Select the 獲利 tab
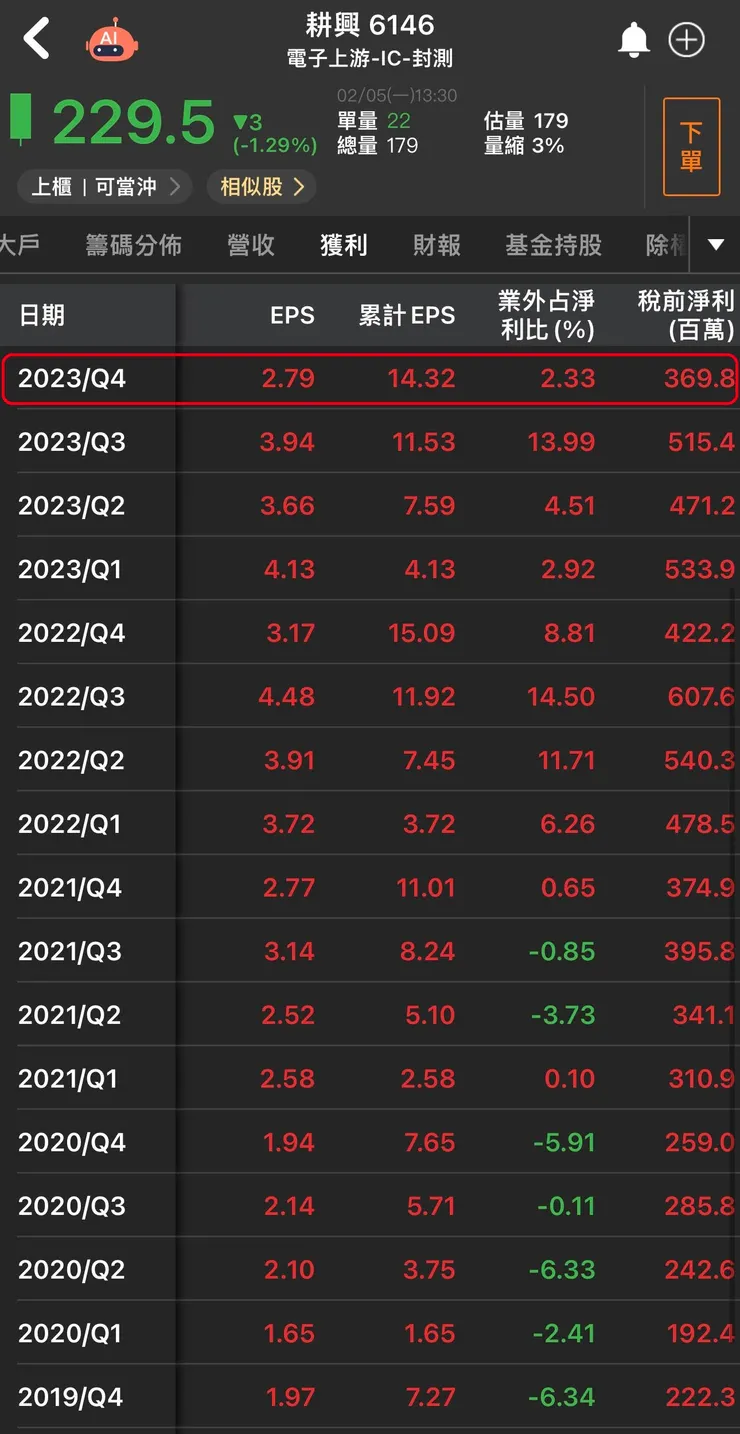The image size is (740, 1434). (344, 245)
